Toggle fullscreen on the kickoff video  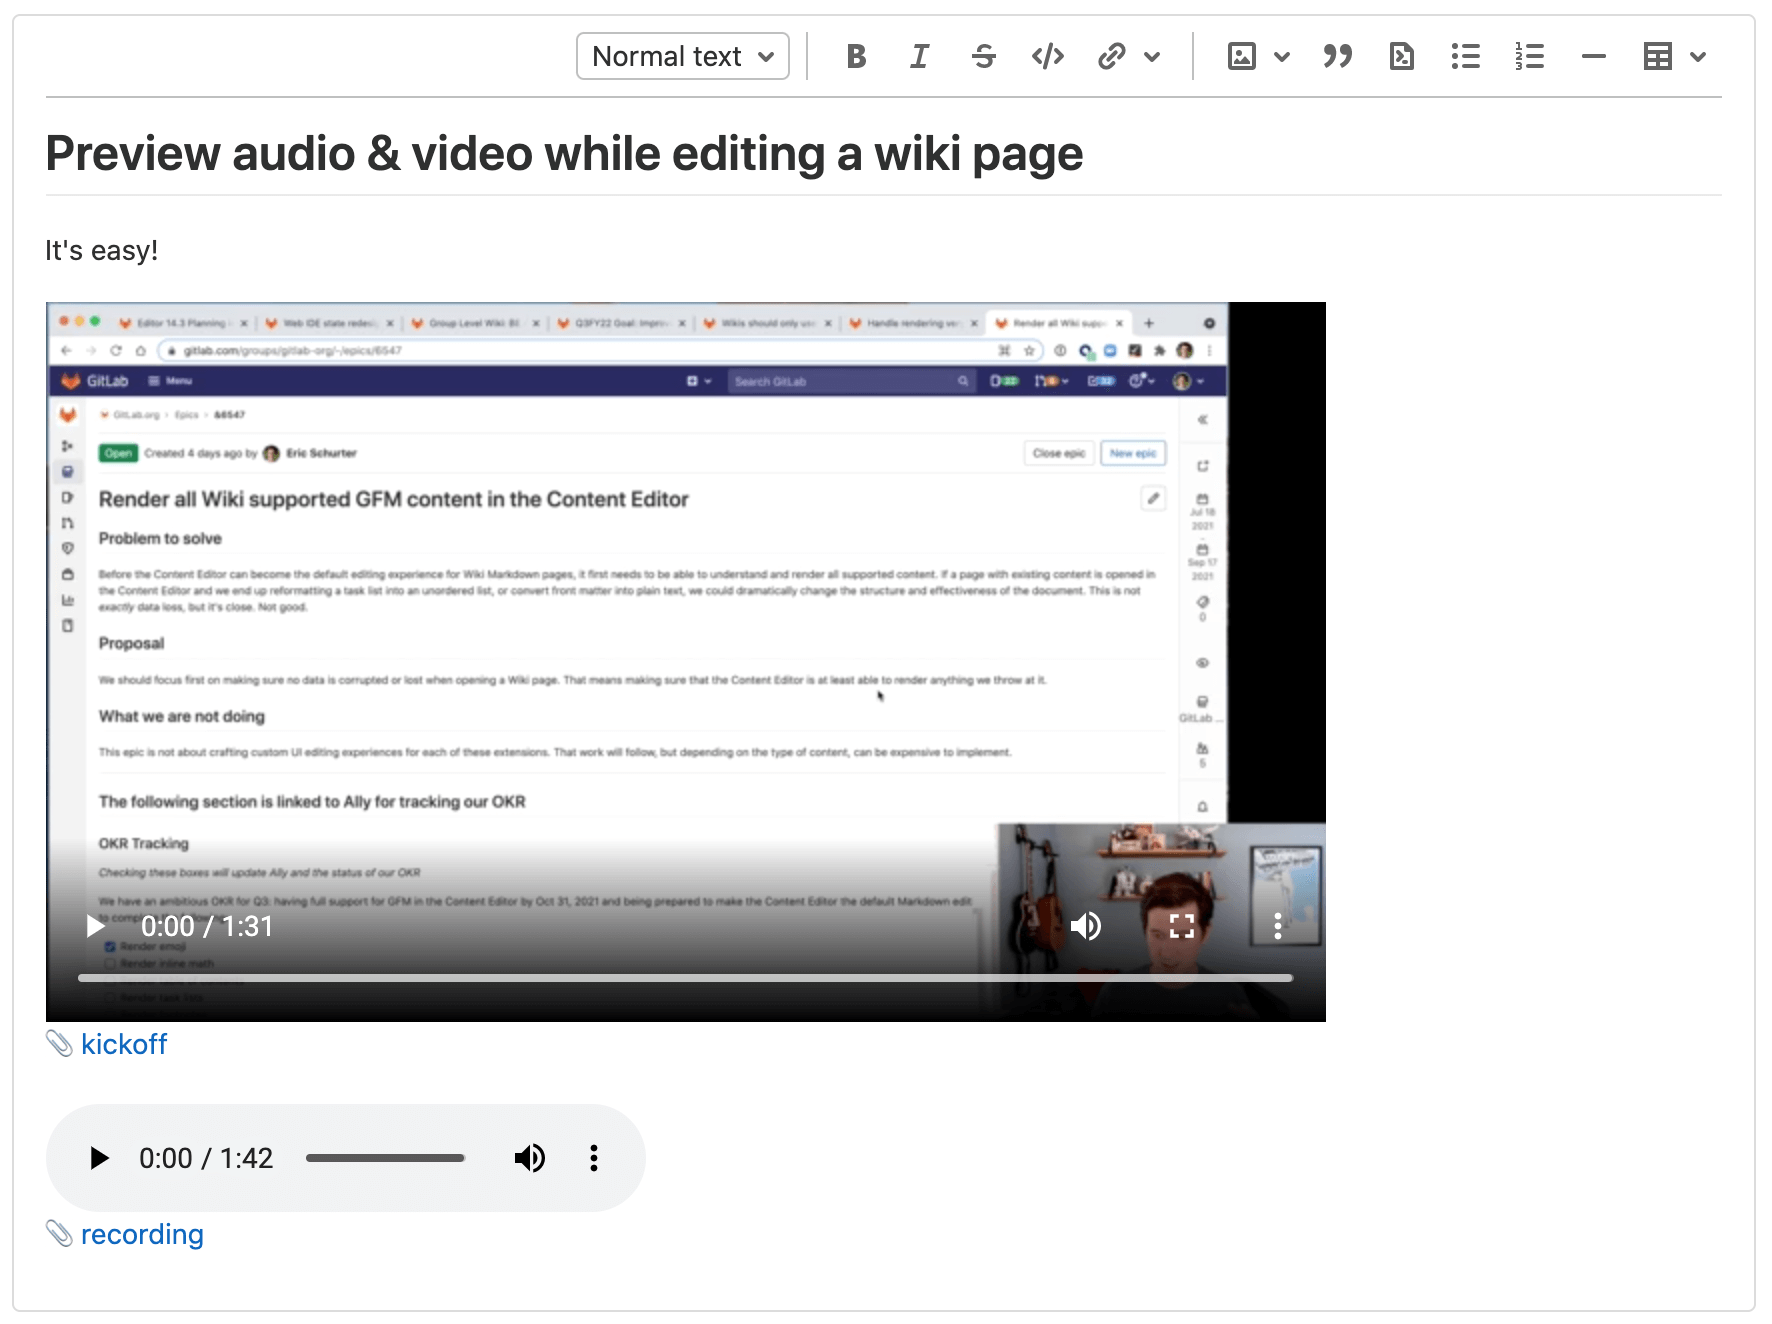tap(1182, 926)
